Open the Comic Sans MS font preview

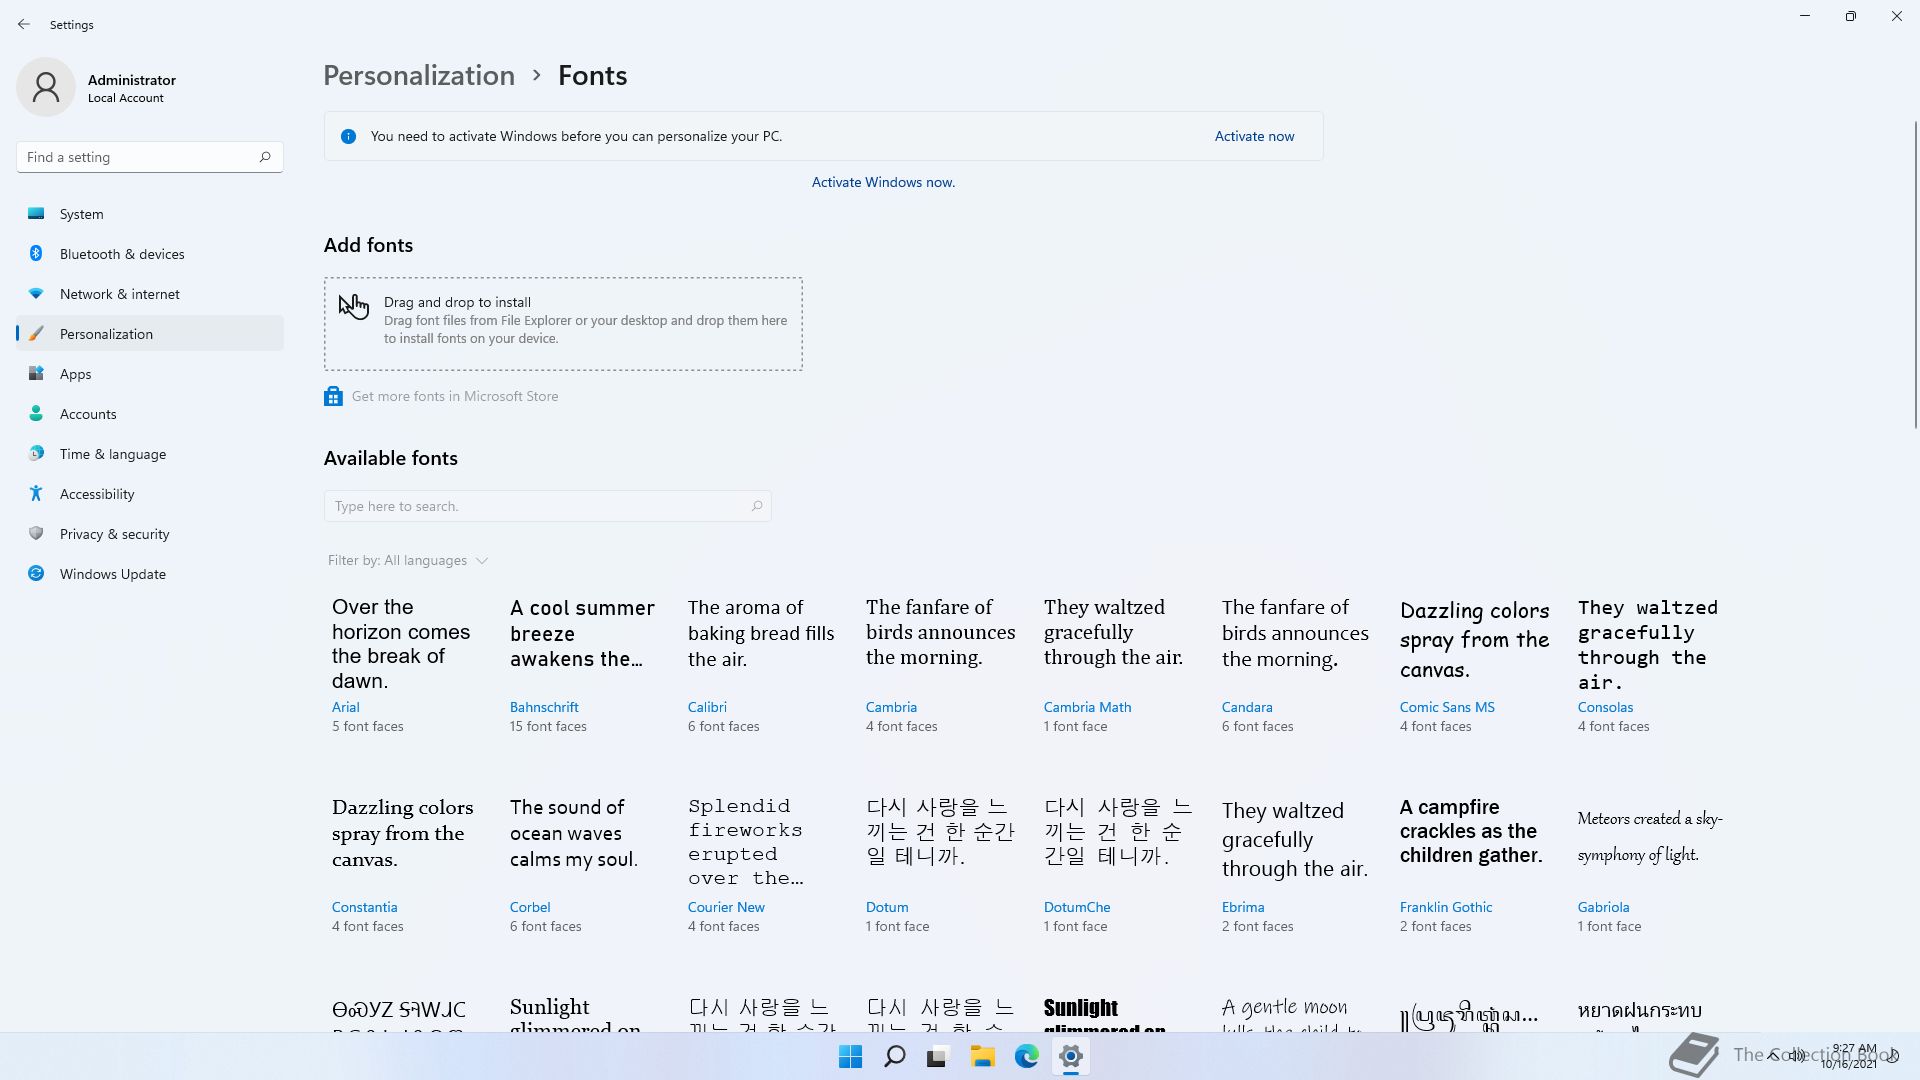[x=1474, y=640]
